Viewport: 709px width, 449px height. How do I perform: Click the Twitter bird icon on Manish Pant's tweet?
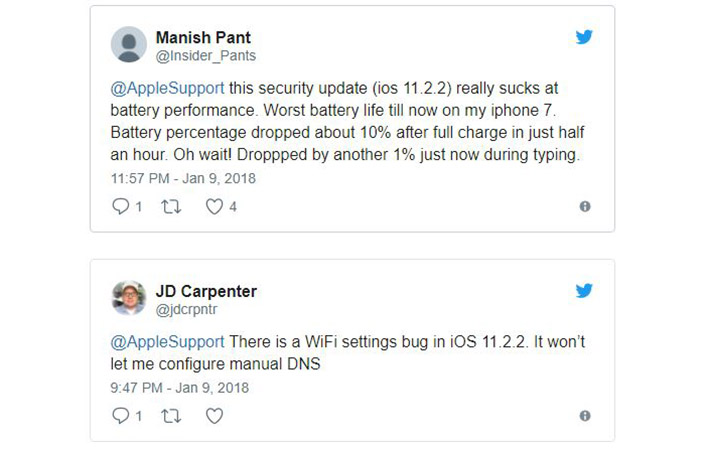[x=584, y=37]
